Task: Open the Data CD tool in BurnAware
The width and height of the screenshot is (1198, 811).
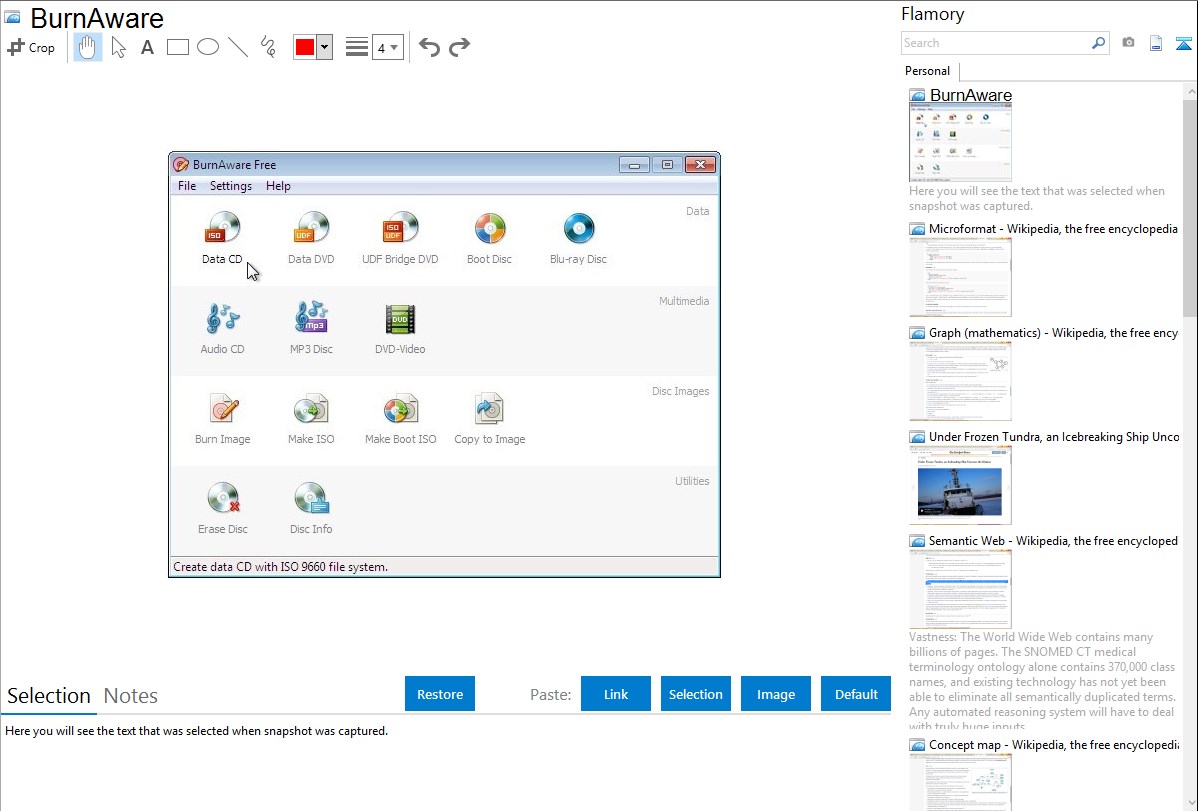Action: coord(222,238)
